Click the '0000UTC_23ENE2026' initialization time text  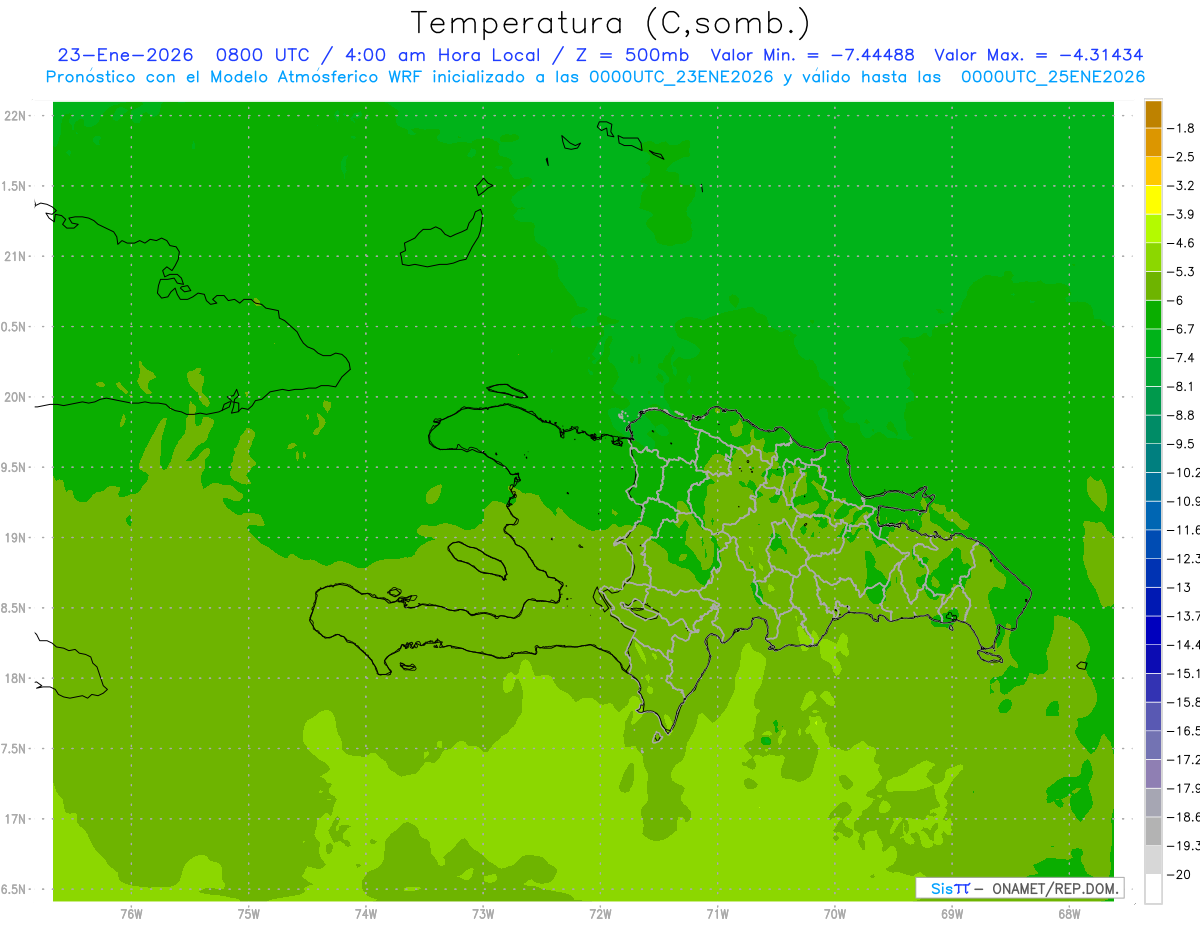click(681, 77)
